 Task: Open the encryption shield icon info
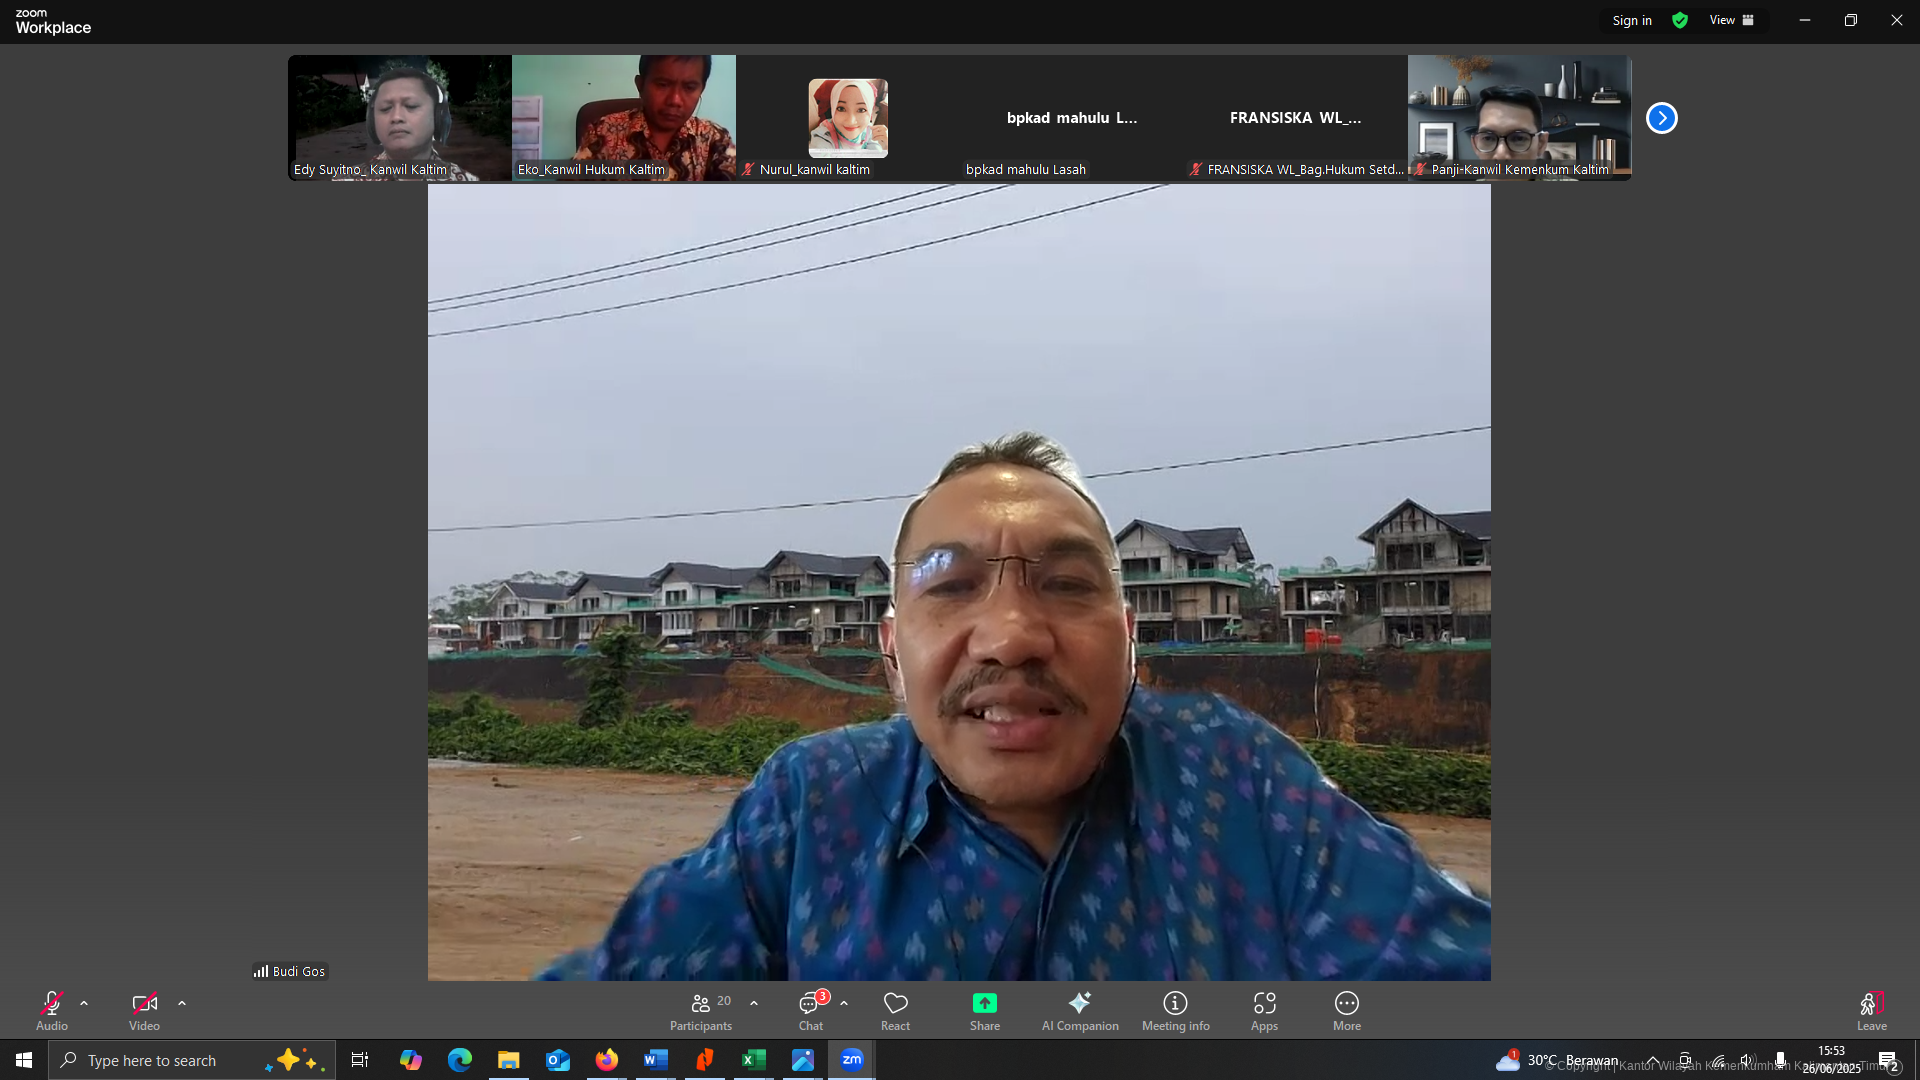(x=1680, y=20)
